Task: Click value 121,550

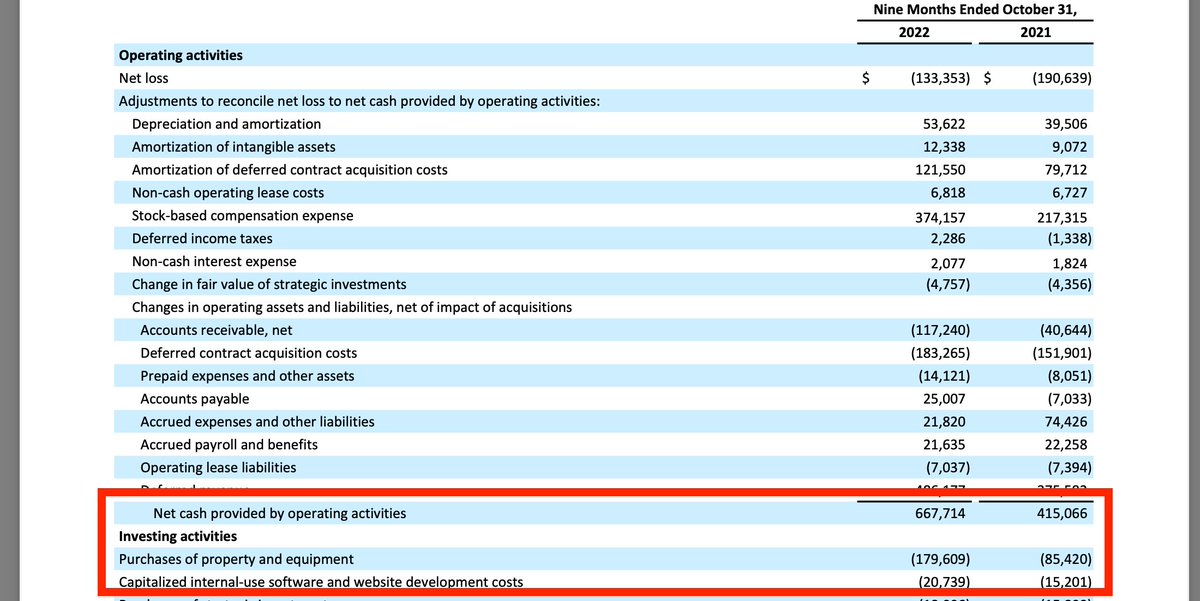Action: [940, 170]
